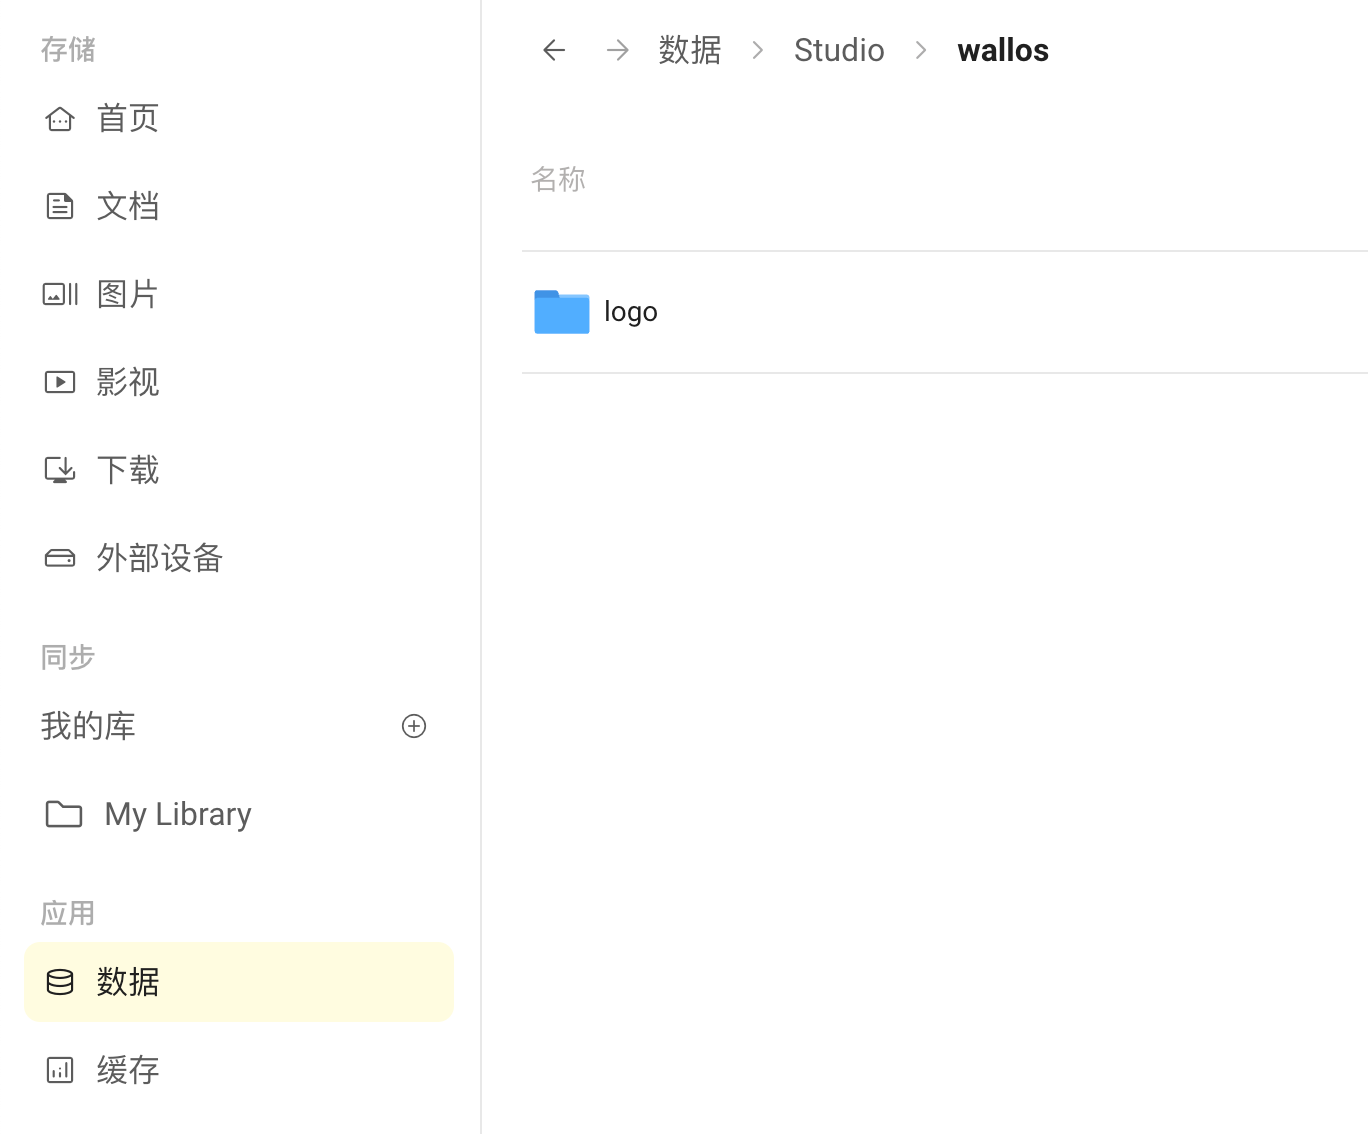Click chevron between Studio and wallos
Viewport: 1368px width, 1134px height.
921,50
